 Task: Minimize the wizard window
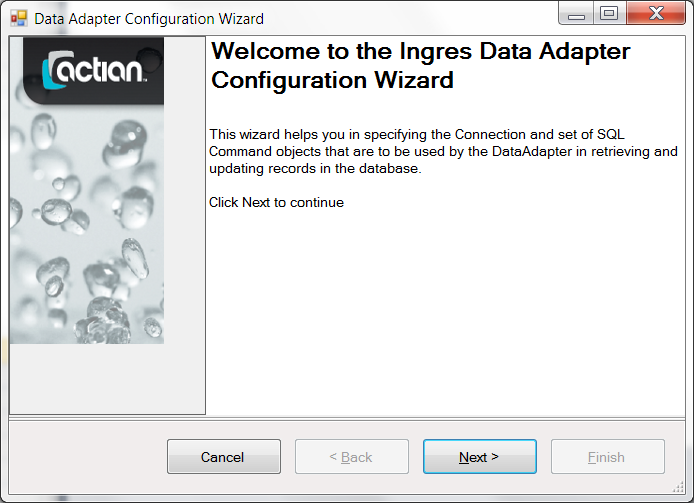[x=576, y=15]
